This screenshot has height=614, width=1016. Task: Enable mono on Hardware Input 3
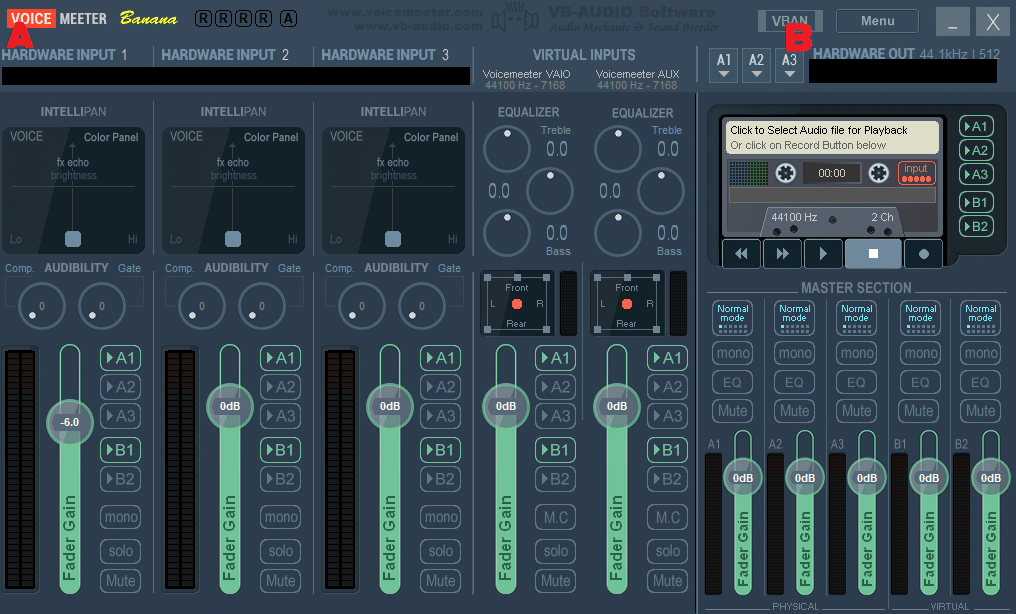coord(441,517)
